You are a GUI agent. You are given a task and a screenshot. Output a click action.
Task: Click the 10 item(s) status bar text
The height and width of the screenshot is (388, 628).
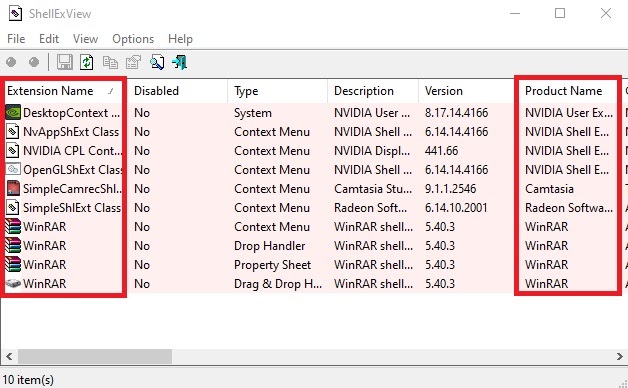pos(28,380)
